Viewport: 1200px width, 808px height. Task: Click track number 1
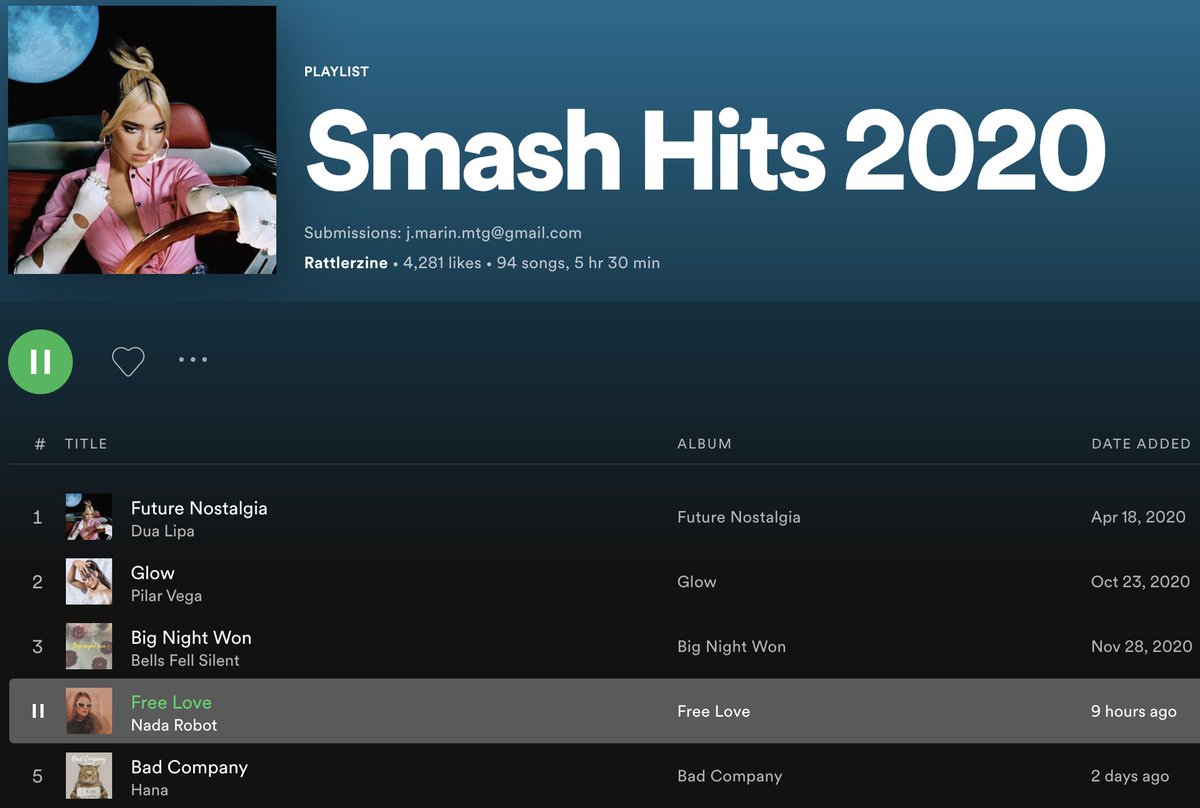38,517
